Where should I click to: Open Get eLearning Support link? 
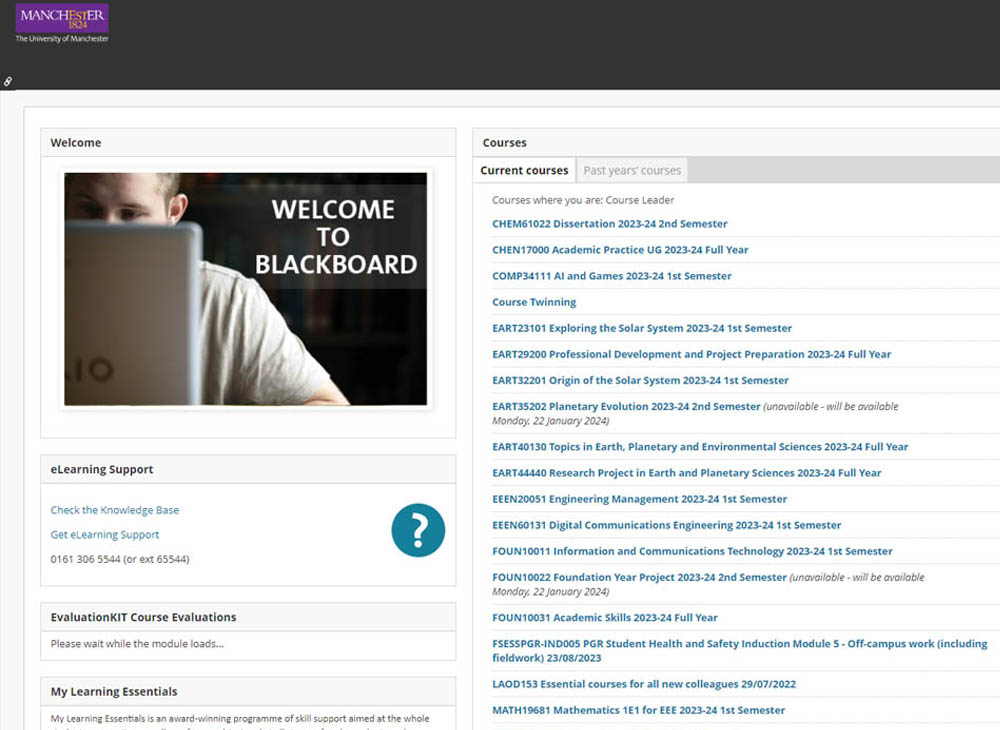click(105, 535)
